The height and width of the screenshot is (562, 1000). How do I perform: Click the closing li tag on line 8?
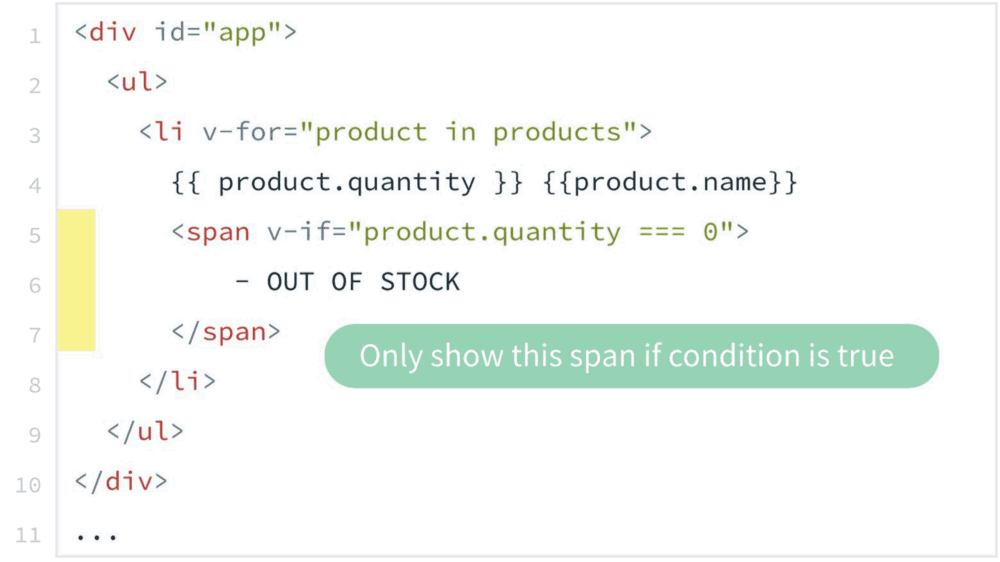coord(178,381)
